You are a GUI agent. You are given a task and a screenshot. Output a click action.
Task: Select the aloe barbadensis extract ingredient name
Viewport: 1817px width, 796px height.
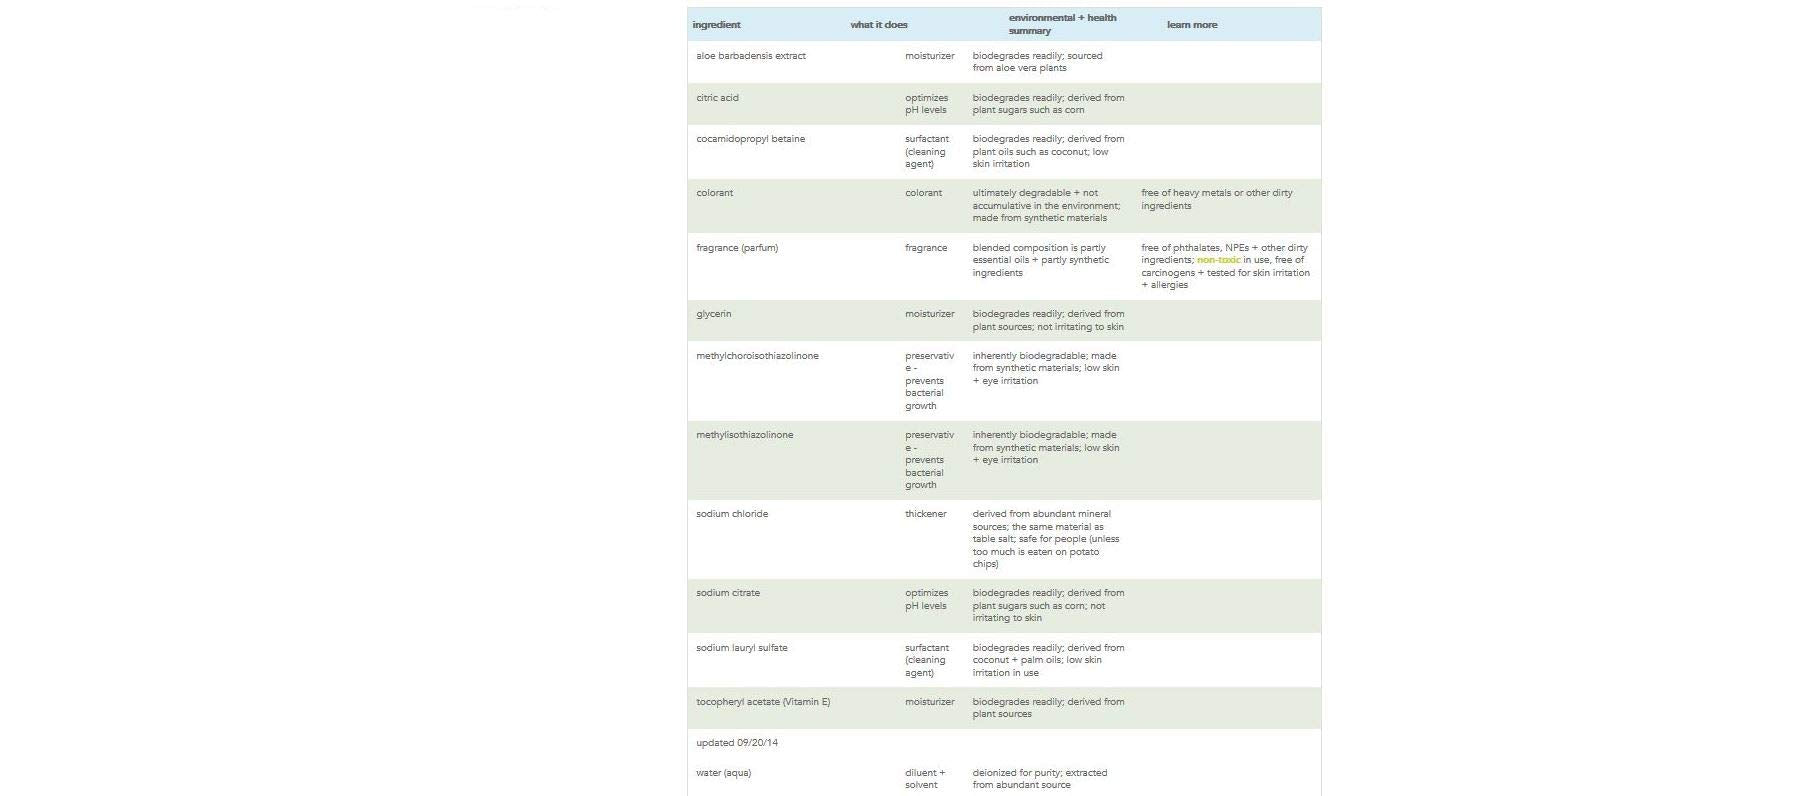coord(750,56)
